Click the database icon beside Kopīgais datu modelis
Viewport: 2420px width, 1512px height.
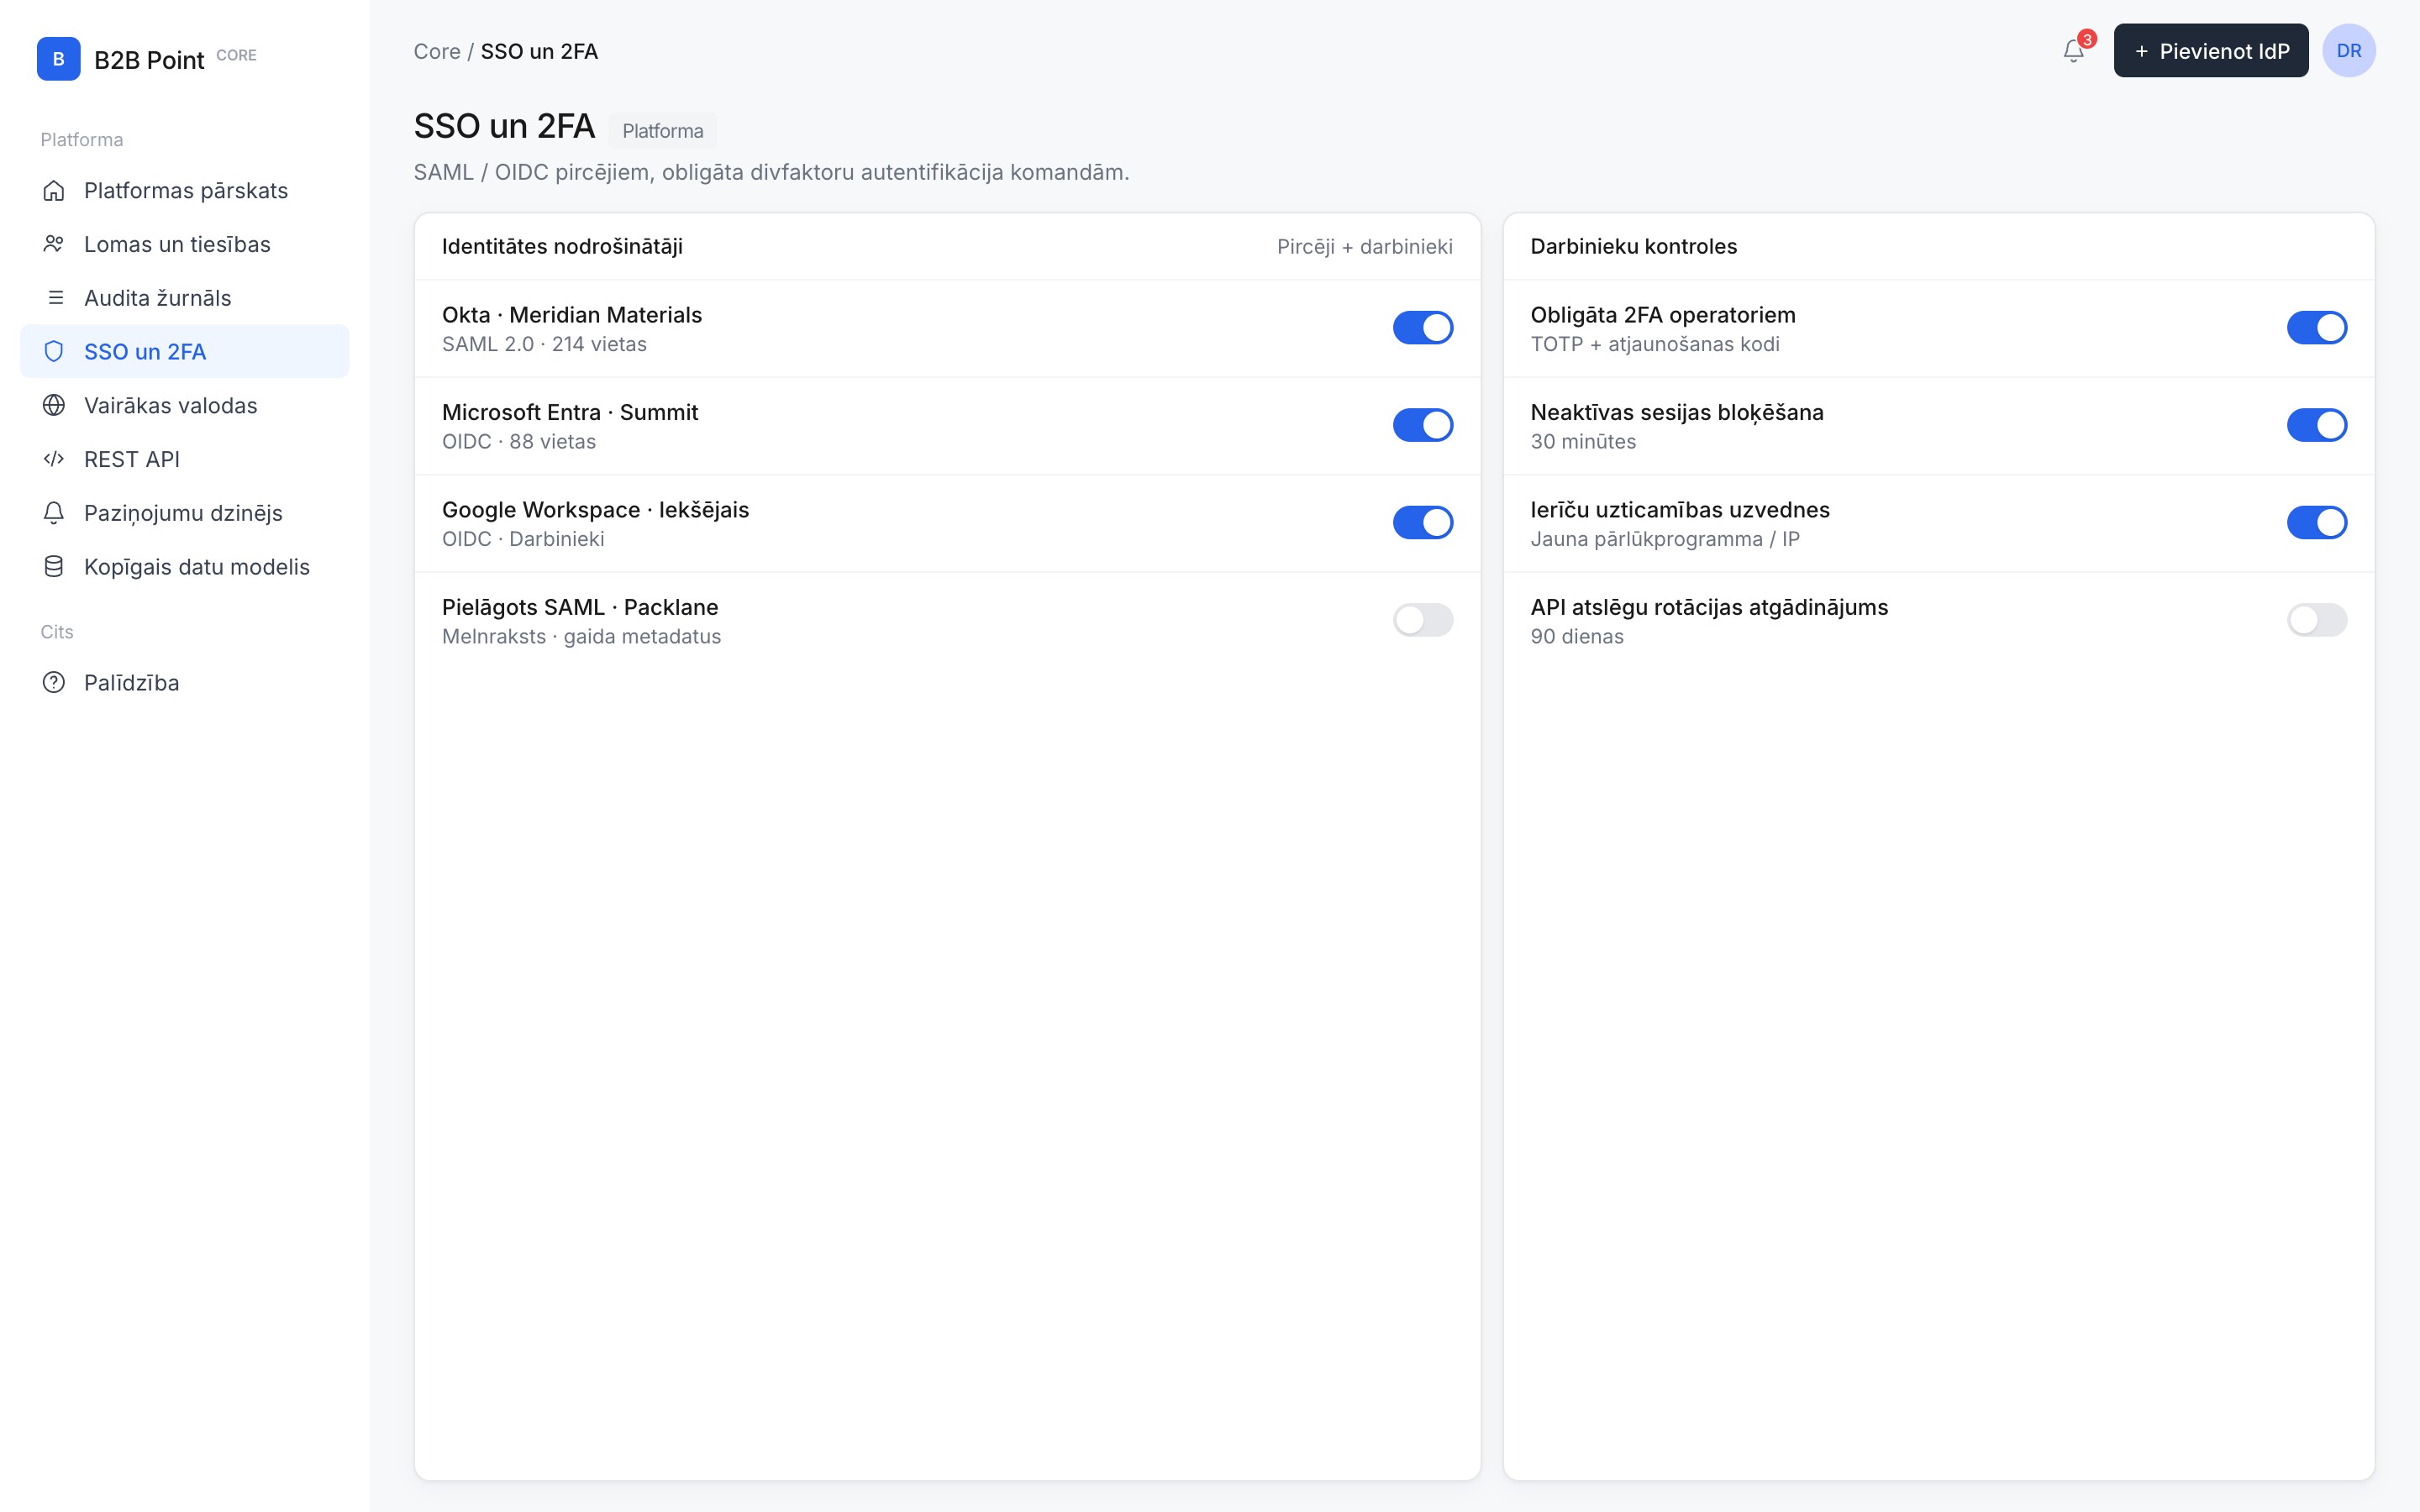coord(54,567)
